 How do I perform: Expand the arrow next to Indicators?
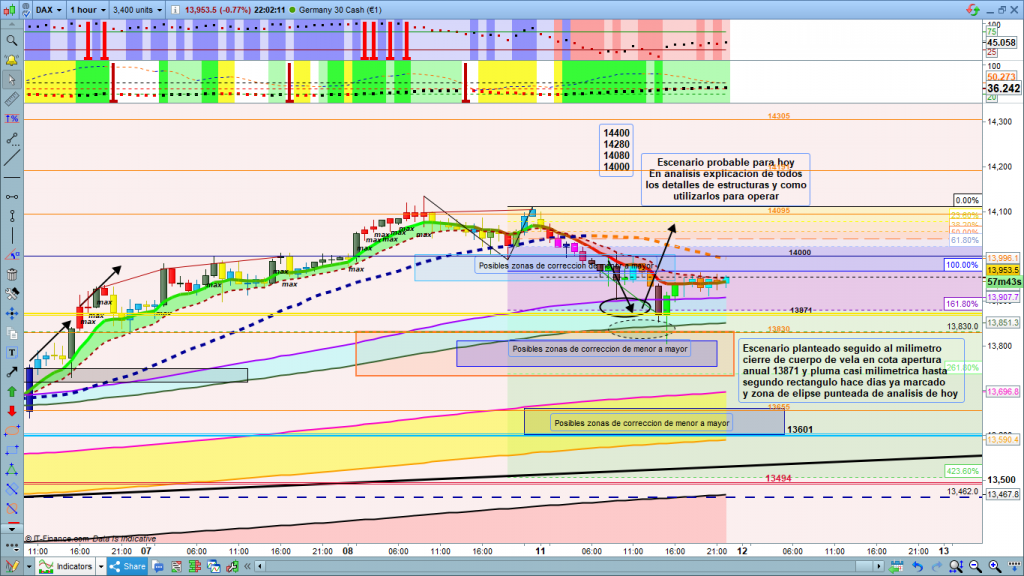[103, 567]
